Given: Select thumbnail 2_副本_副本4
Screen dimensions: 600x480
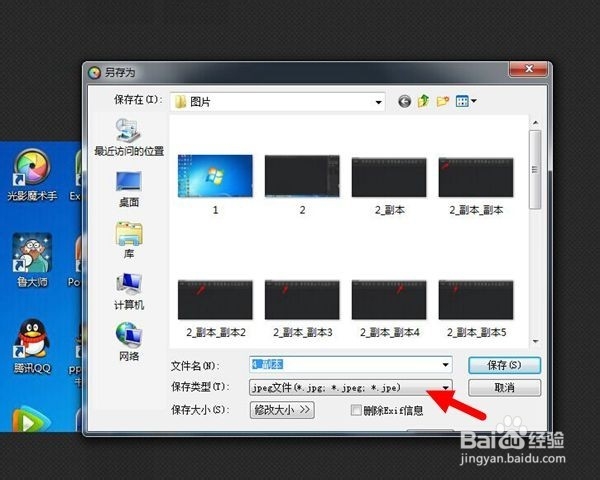Looking at the screenshot, I should [x=389, y=309].
